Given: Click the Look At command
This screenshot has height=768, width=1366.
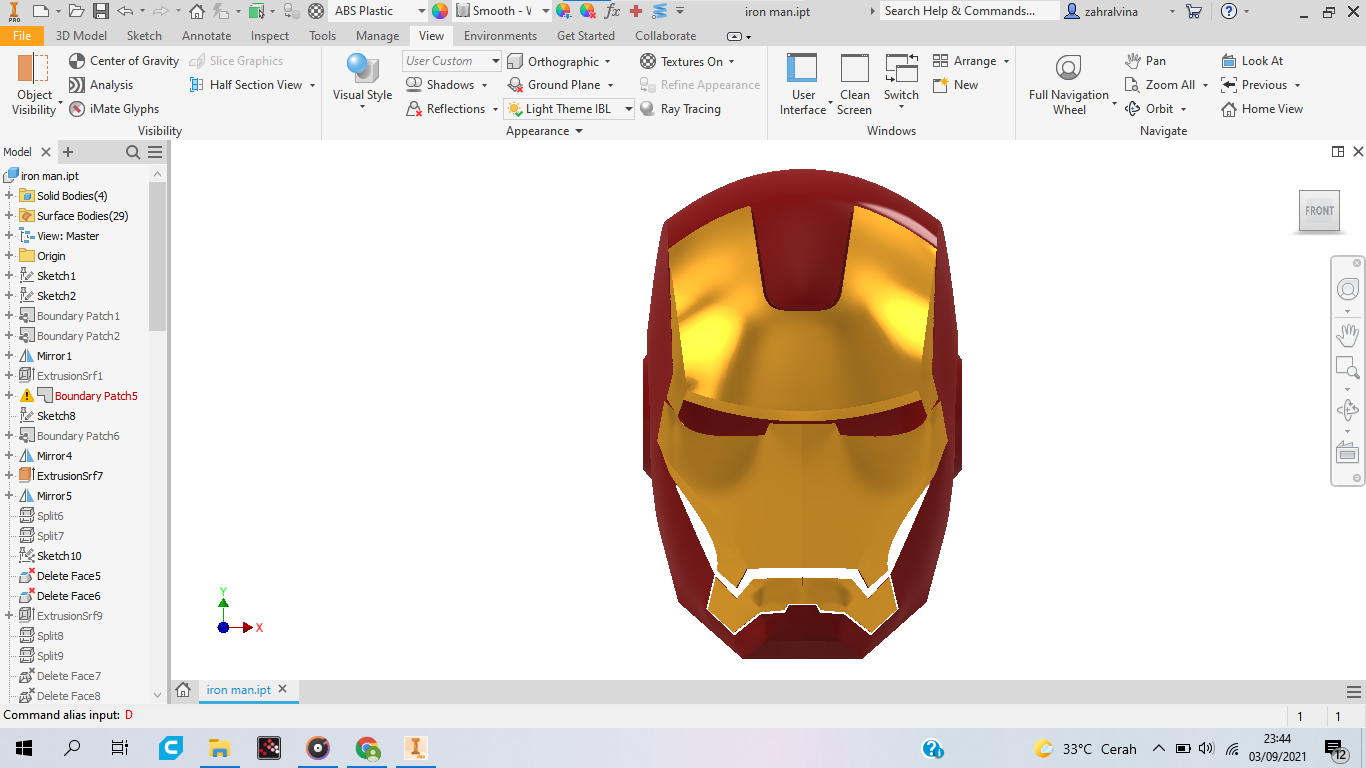Looking at the screenshot, I should click(x=1252, y=61).
